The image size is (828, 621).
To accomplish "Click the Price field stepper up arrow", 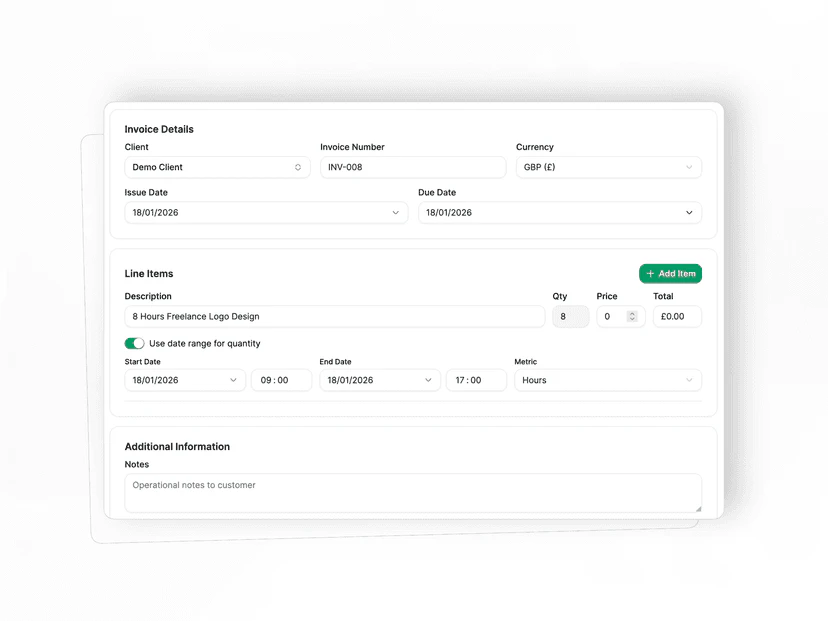I will coord(632,314).
